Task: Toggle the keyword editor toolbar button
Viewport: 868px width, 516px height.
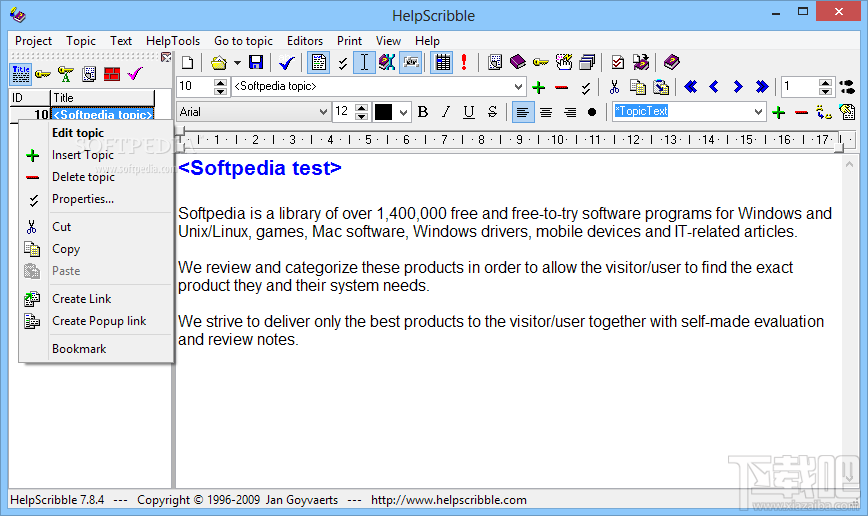Action: (411, 63)
